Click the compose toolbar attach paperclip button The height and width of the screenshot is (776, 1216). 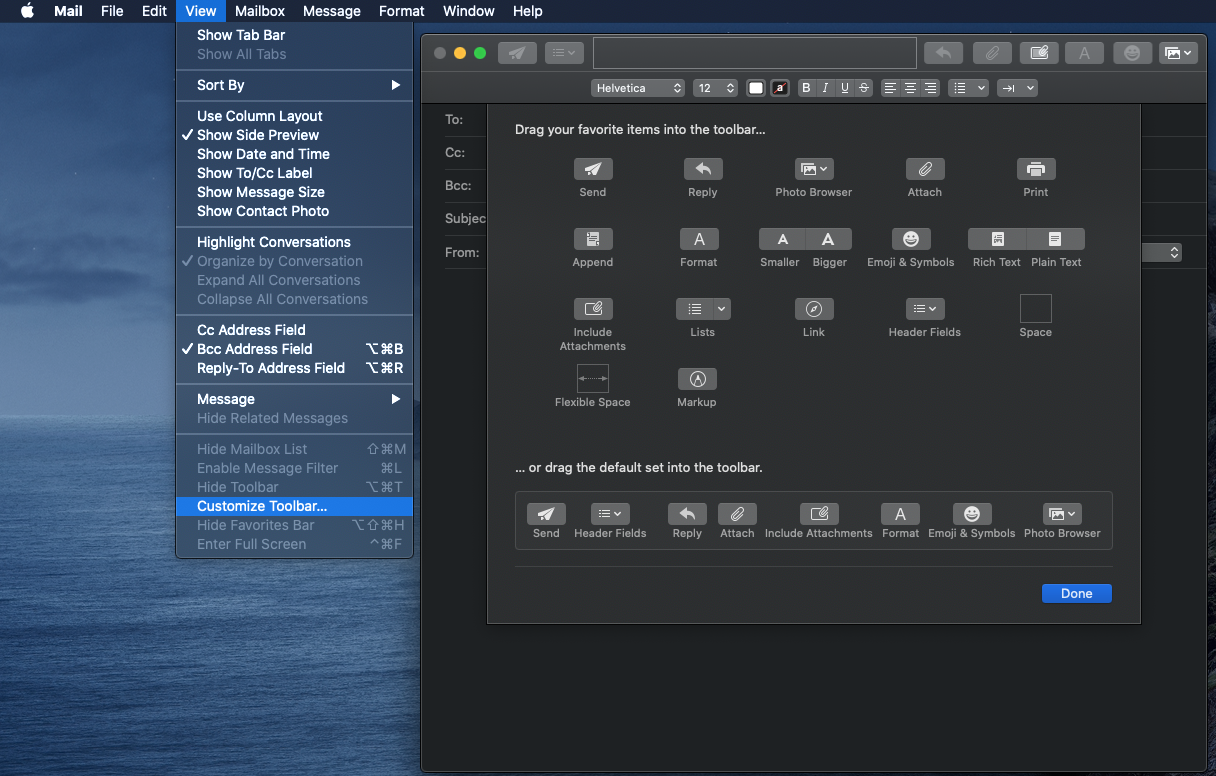[992, 53]
